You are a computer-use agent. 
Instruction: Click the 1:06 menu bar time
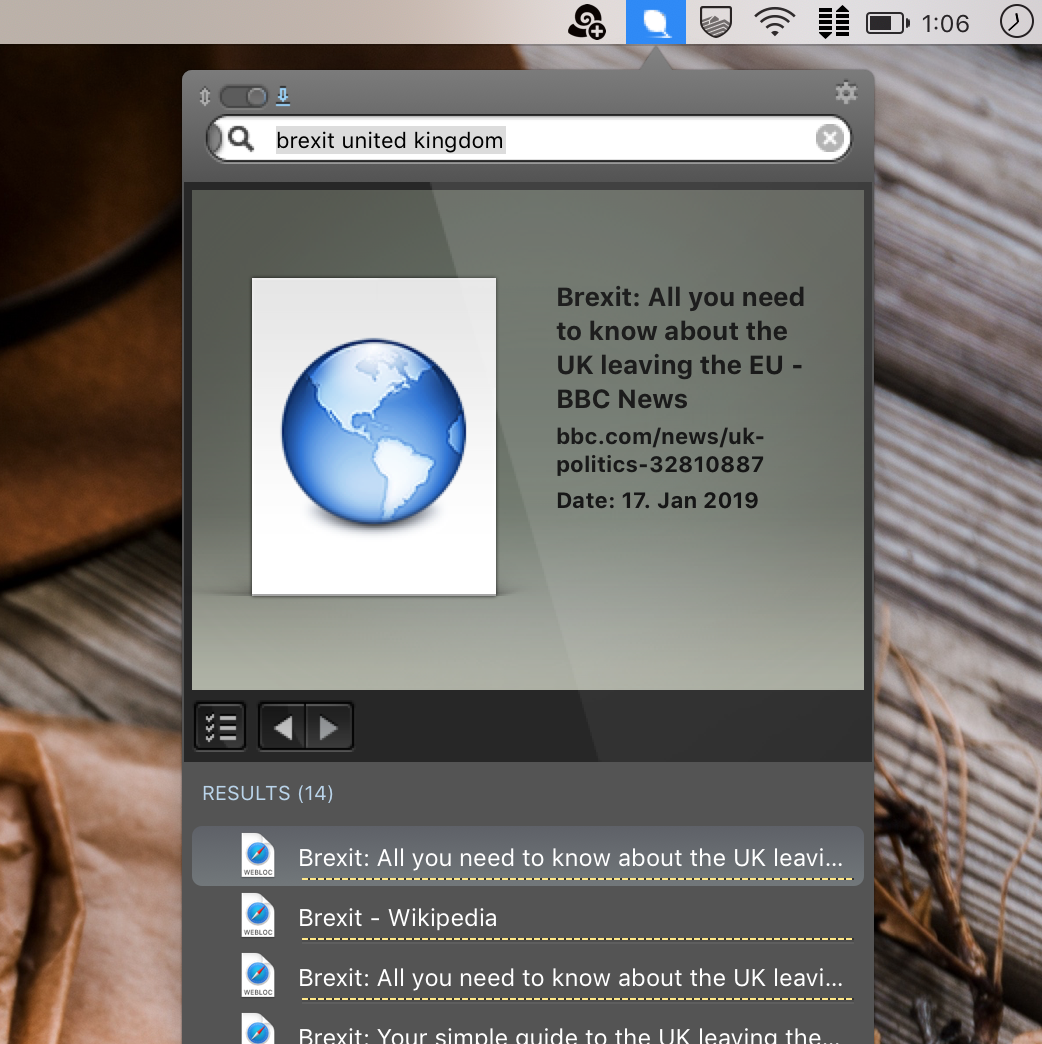pyautogui.click(x=945, y=24)
